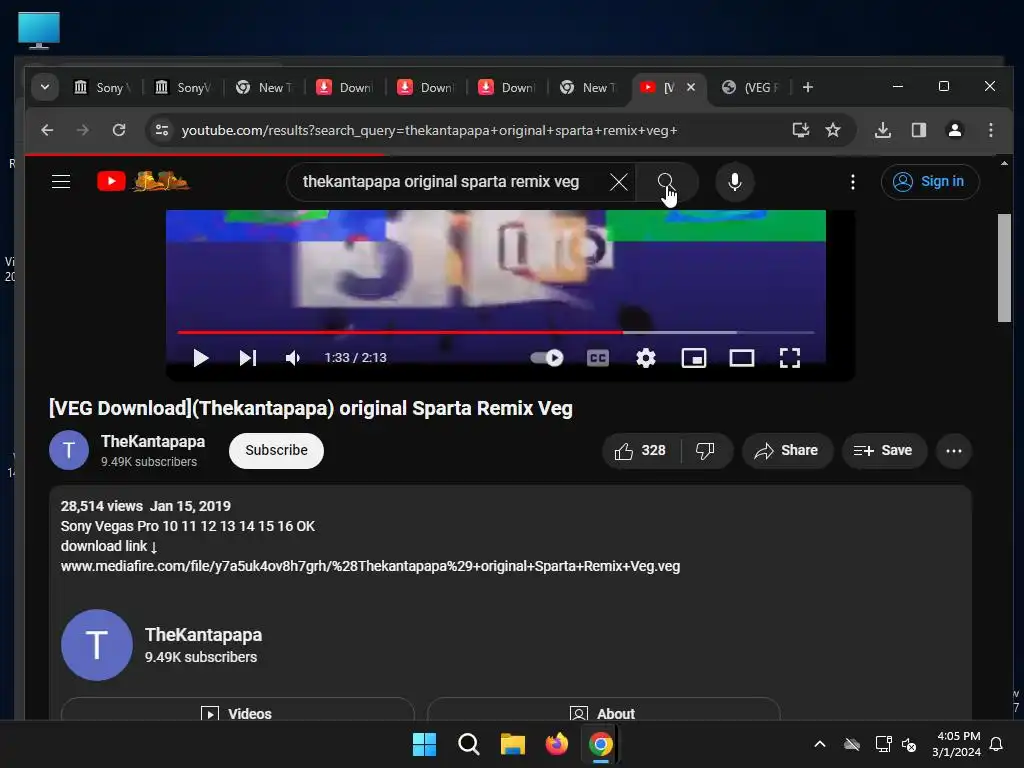The width and height of the screenshot is (1024, 768).
Task: Skip to the next video
Action: click(x=248, y=358)
